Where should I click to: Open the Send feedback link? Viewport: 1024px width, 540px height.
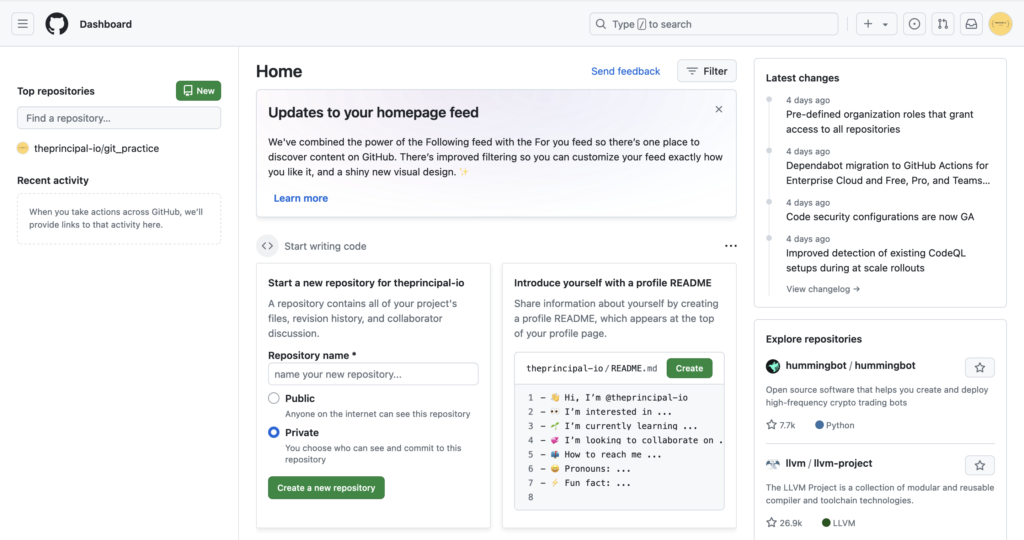coord(626,71)
